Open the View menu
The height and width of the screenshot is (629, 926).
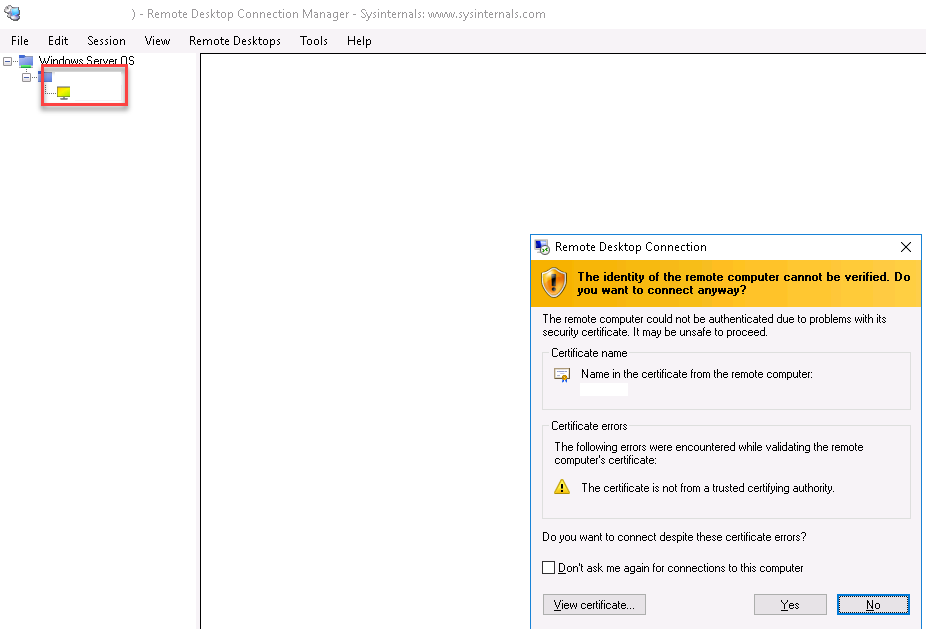coord(157,41)
